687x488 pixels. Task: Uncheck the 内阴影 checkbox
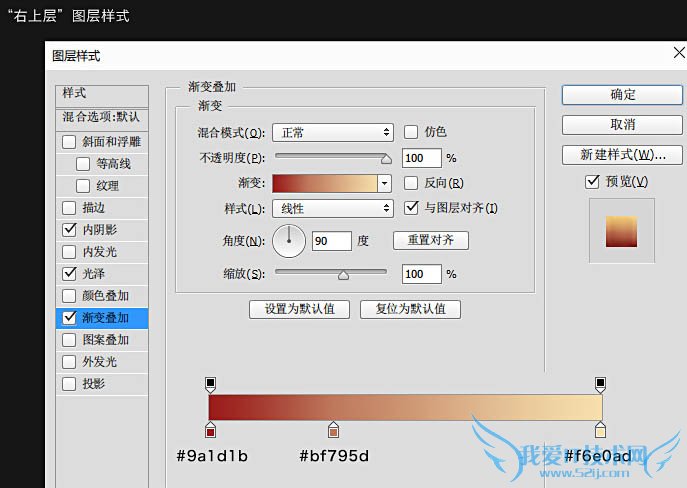[69, 230]
